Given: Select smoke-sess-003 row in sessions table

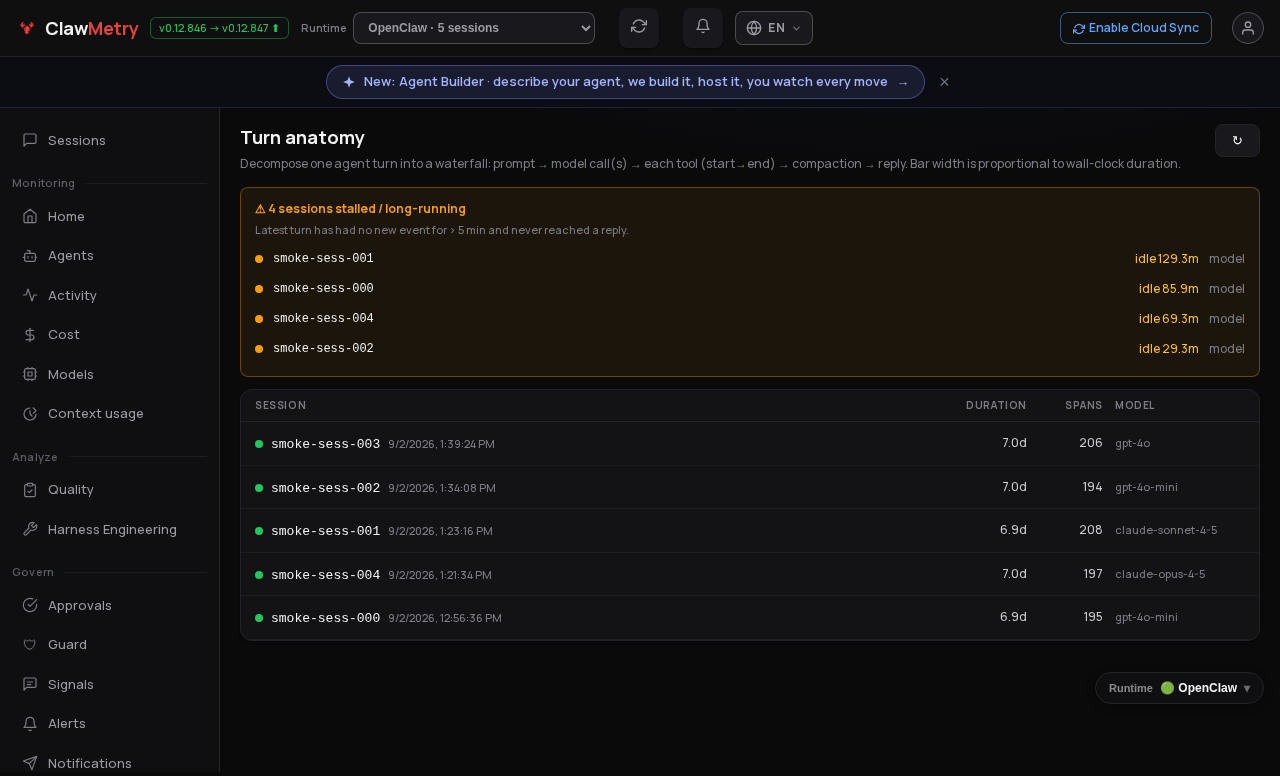Looking at the screenshot, I should coord(750,443).
